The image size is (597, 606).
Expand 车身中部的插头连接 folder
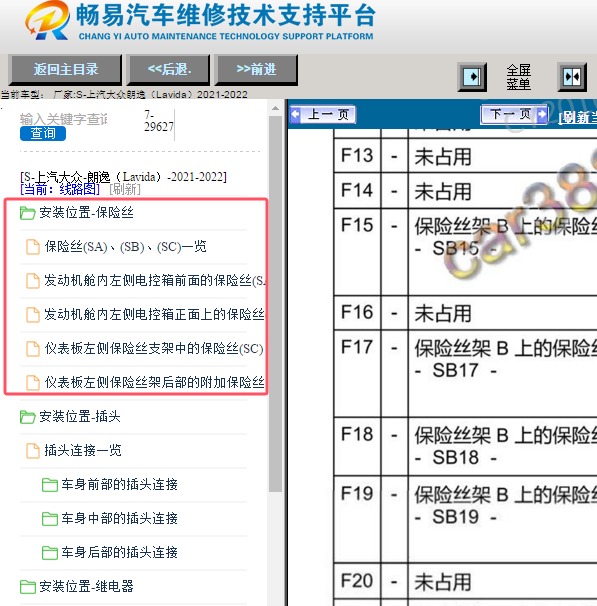pyautogui.click(x=119, y=519)
